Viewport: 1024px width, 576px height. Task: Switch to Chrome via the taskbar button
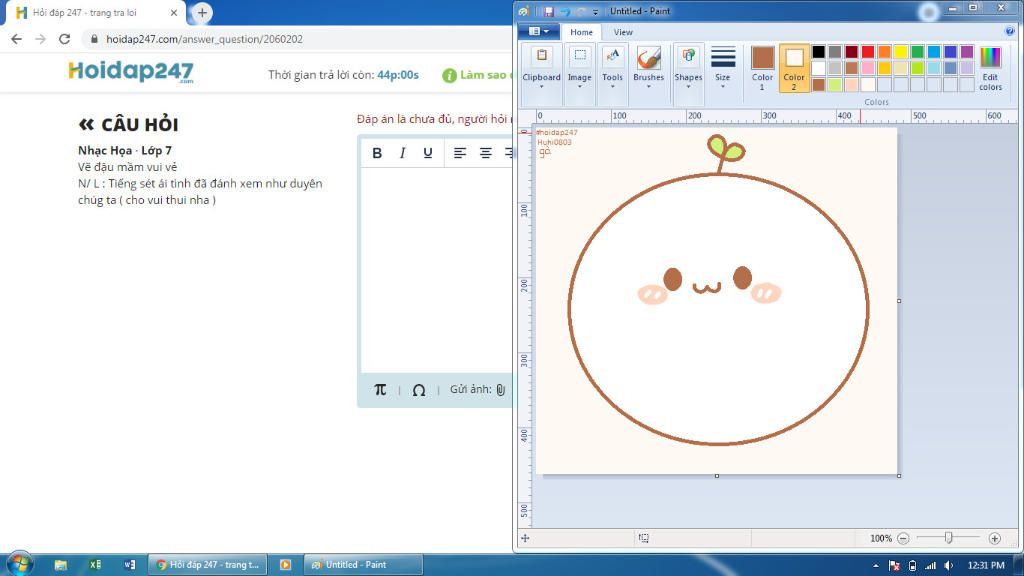208,565
